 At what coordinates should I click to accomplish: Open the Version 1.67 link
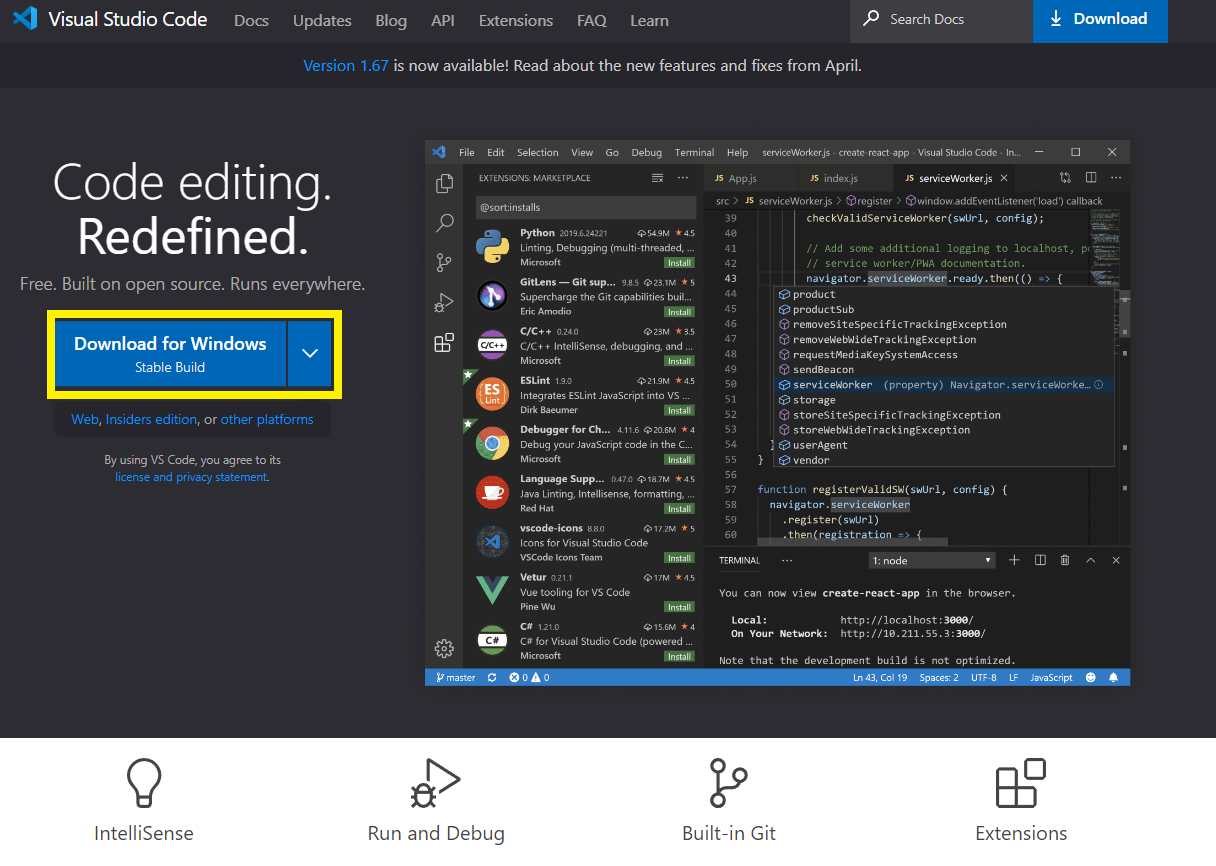(346, 65)
